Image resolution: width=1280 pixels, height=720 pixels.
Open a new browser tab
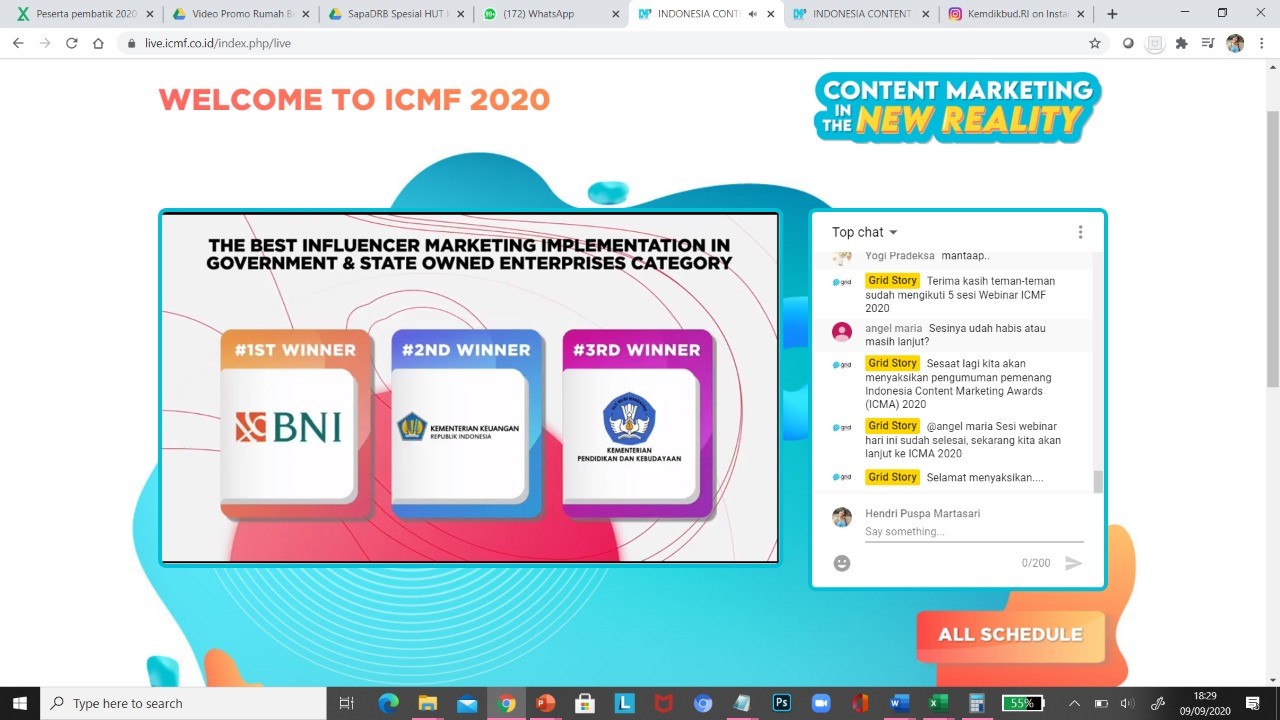(x=1112, y=14)
